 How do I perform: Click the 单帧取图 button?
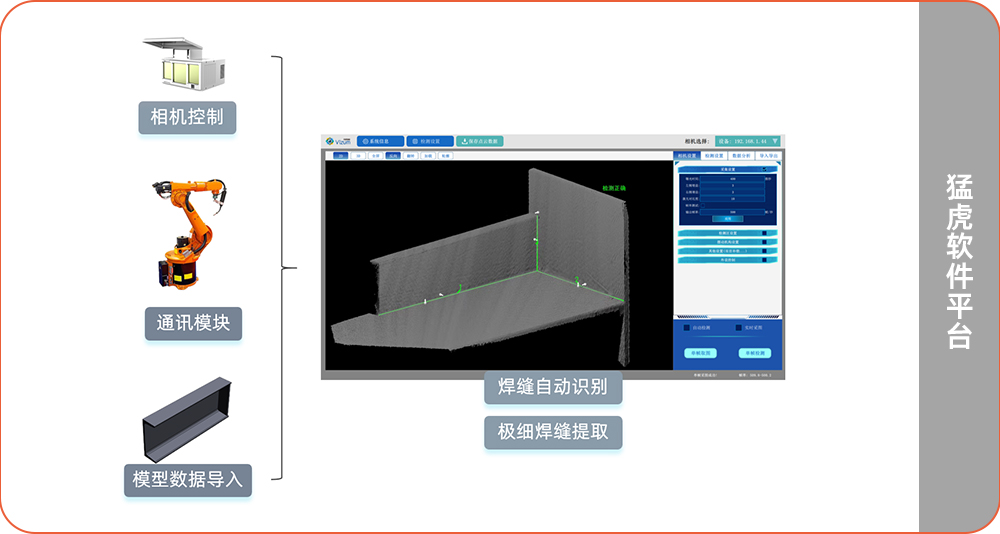coord(701,353)
